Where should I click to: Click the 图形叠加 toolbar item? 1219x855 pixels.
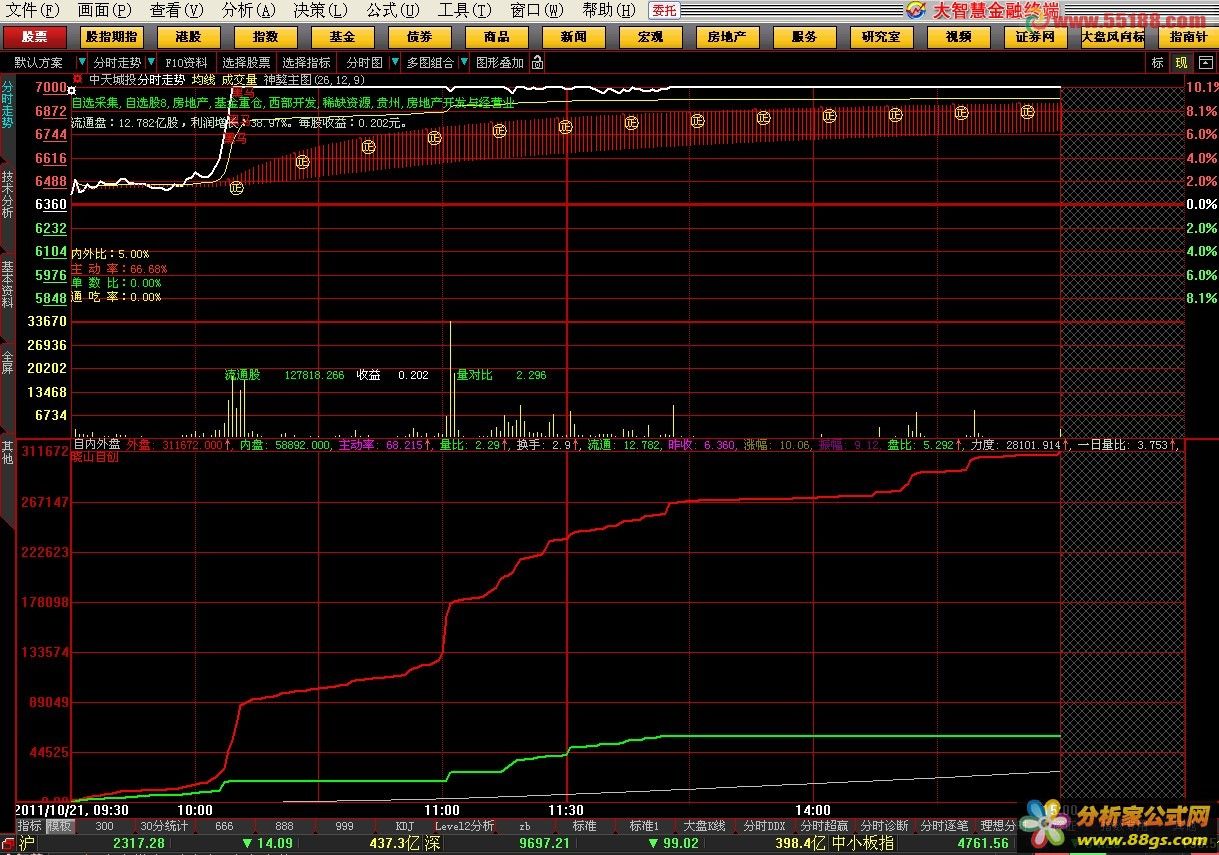tap(499, 62)
